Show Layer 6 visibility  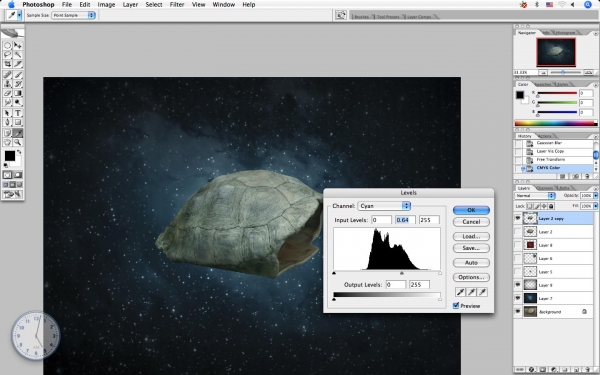[x=518, y=258]
